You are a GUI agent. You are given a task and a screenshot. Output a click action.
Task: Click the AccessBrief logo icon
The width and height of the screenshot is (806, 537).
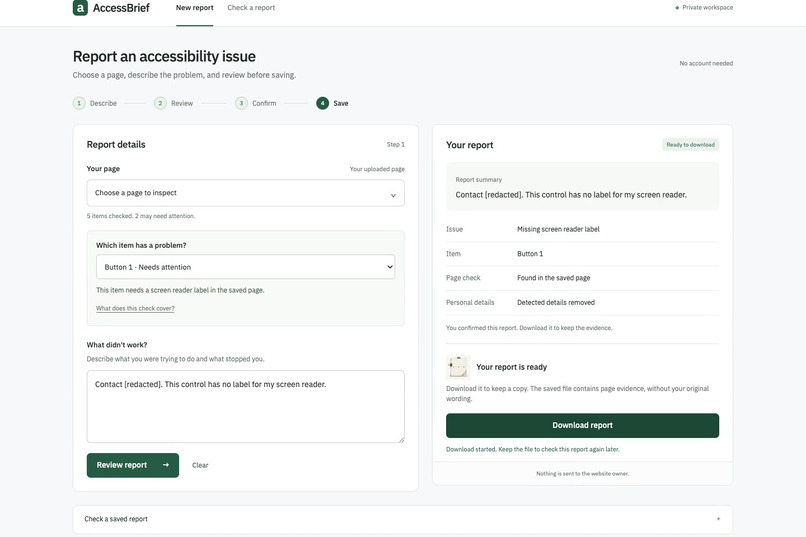click(80, 8)
